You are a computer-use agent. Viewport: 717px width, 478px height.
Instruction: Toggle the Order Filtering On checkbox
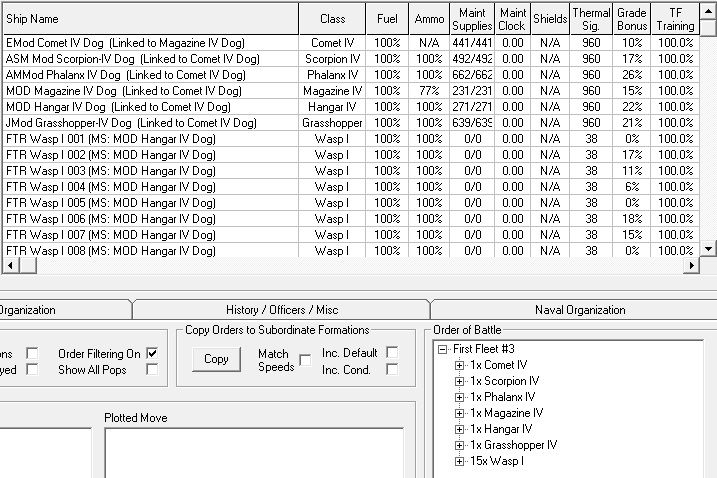coord(152,353)
